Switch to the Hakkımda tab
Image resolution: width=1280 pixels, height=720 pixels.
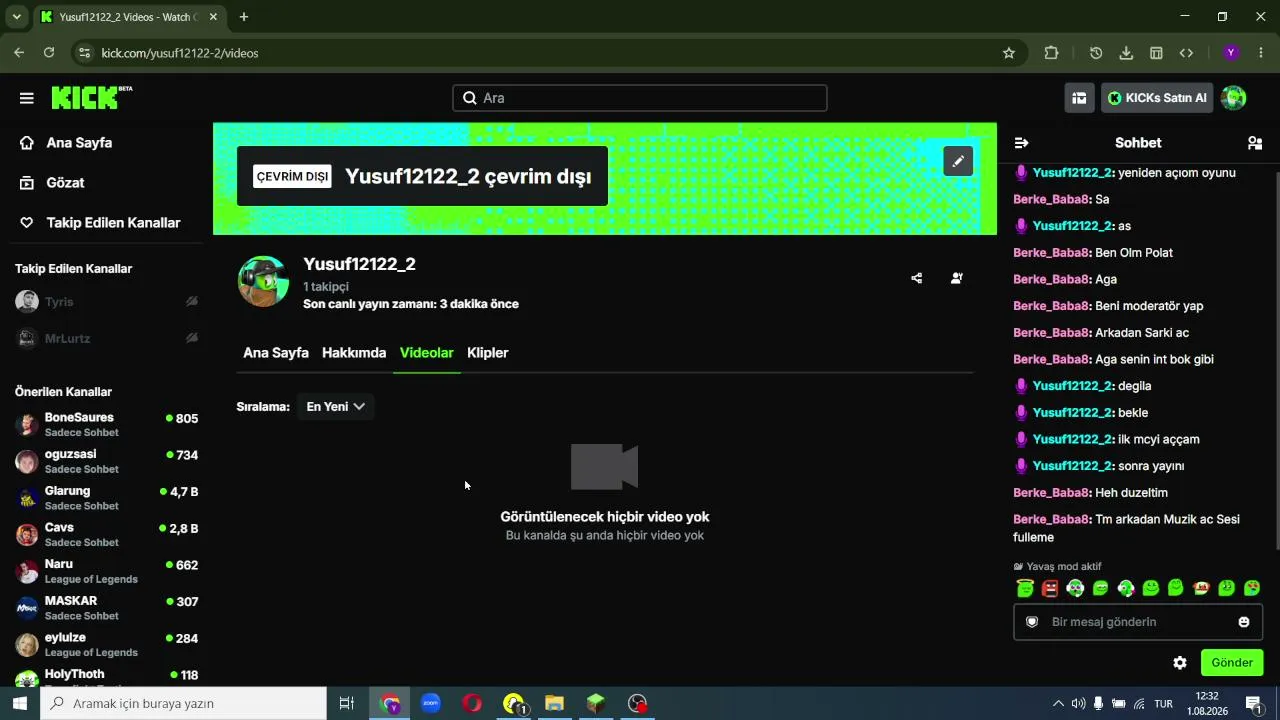click(354, 353)
